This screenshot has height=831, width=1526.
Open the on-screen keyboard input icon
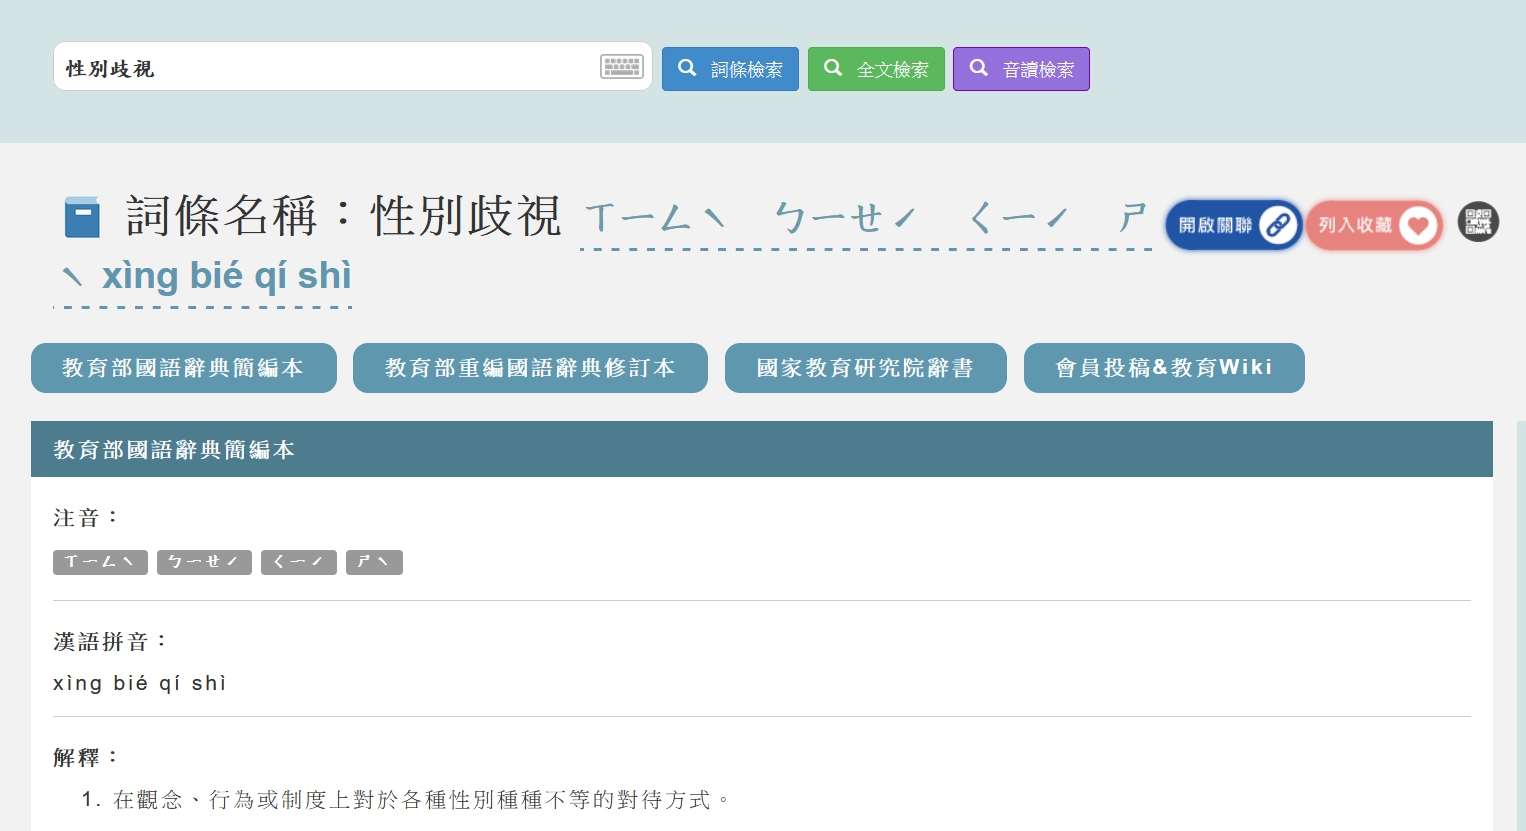point(620,66)
